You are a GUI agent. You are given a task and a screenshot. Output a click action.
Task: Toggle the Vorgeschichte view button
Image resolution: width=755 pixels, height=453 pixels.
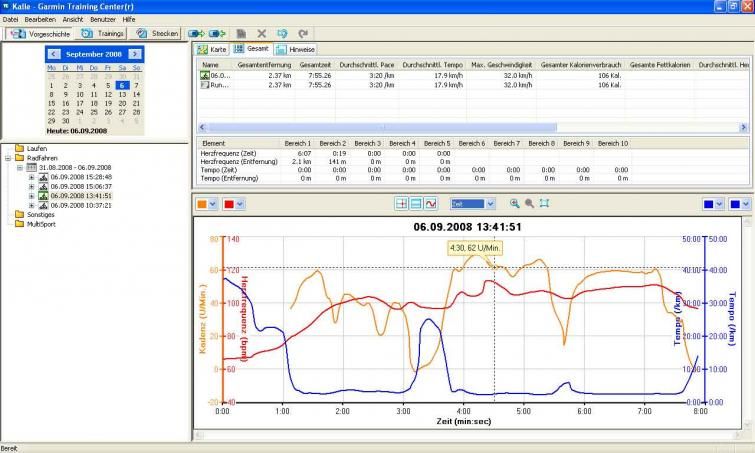pos(41,33)
